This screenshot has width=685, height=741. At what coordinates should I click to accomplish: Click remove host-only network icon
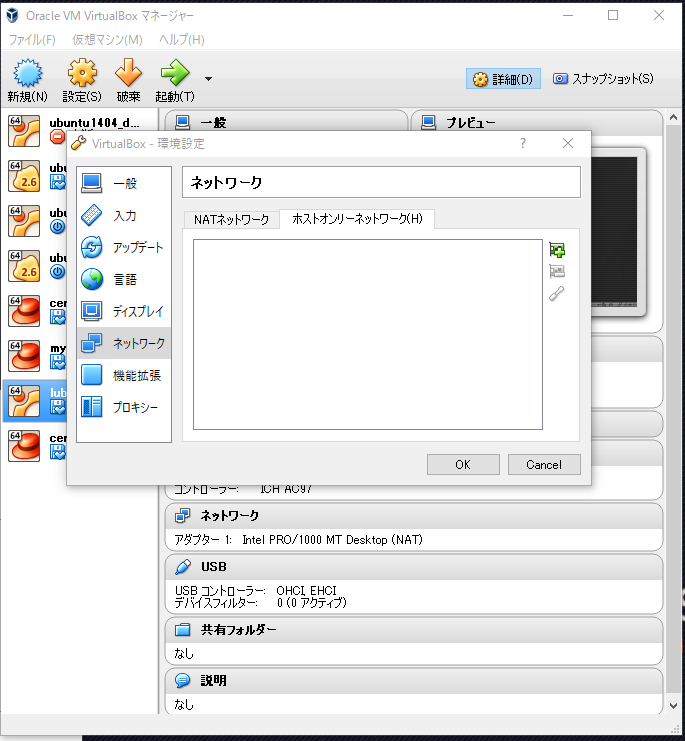point(557,271)
